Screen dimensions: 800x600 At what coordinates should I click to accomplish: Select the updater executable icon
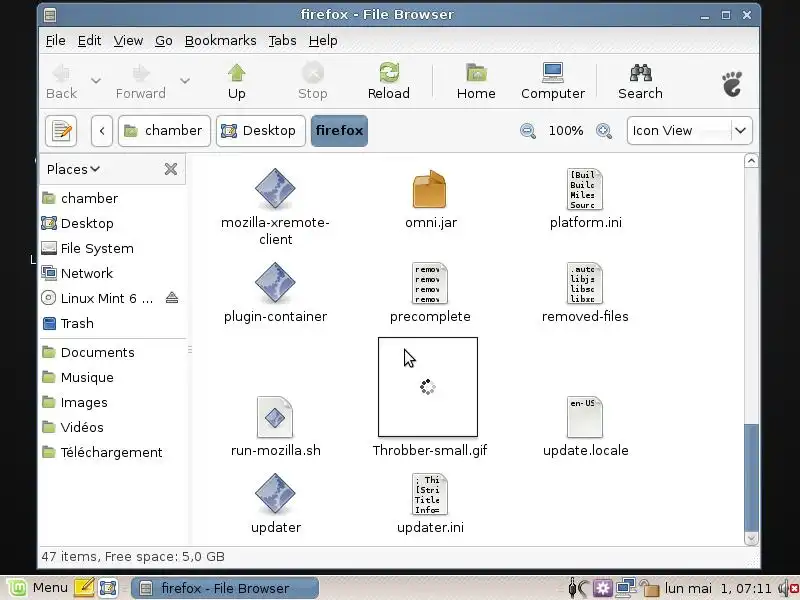point(275,494)
